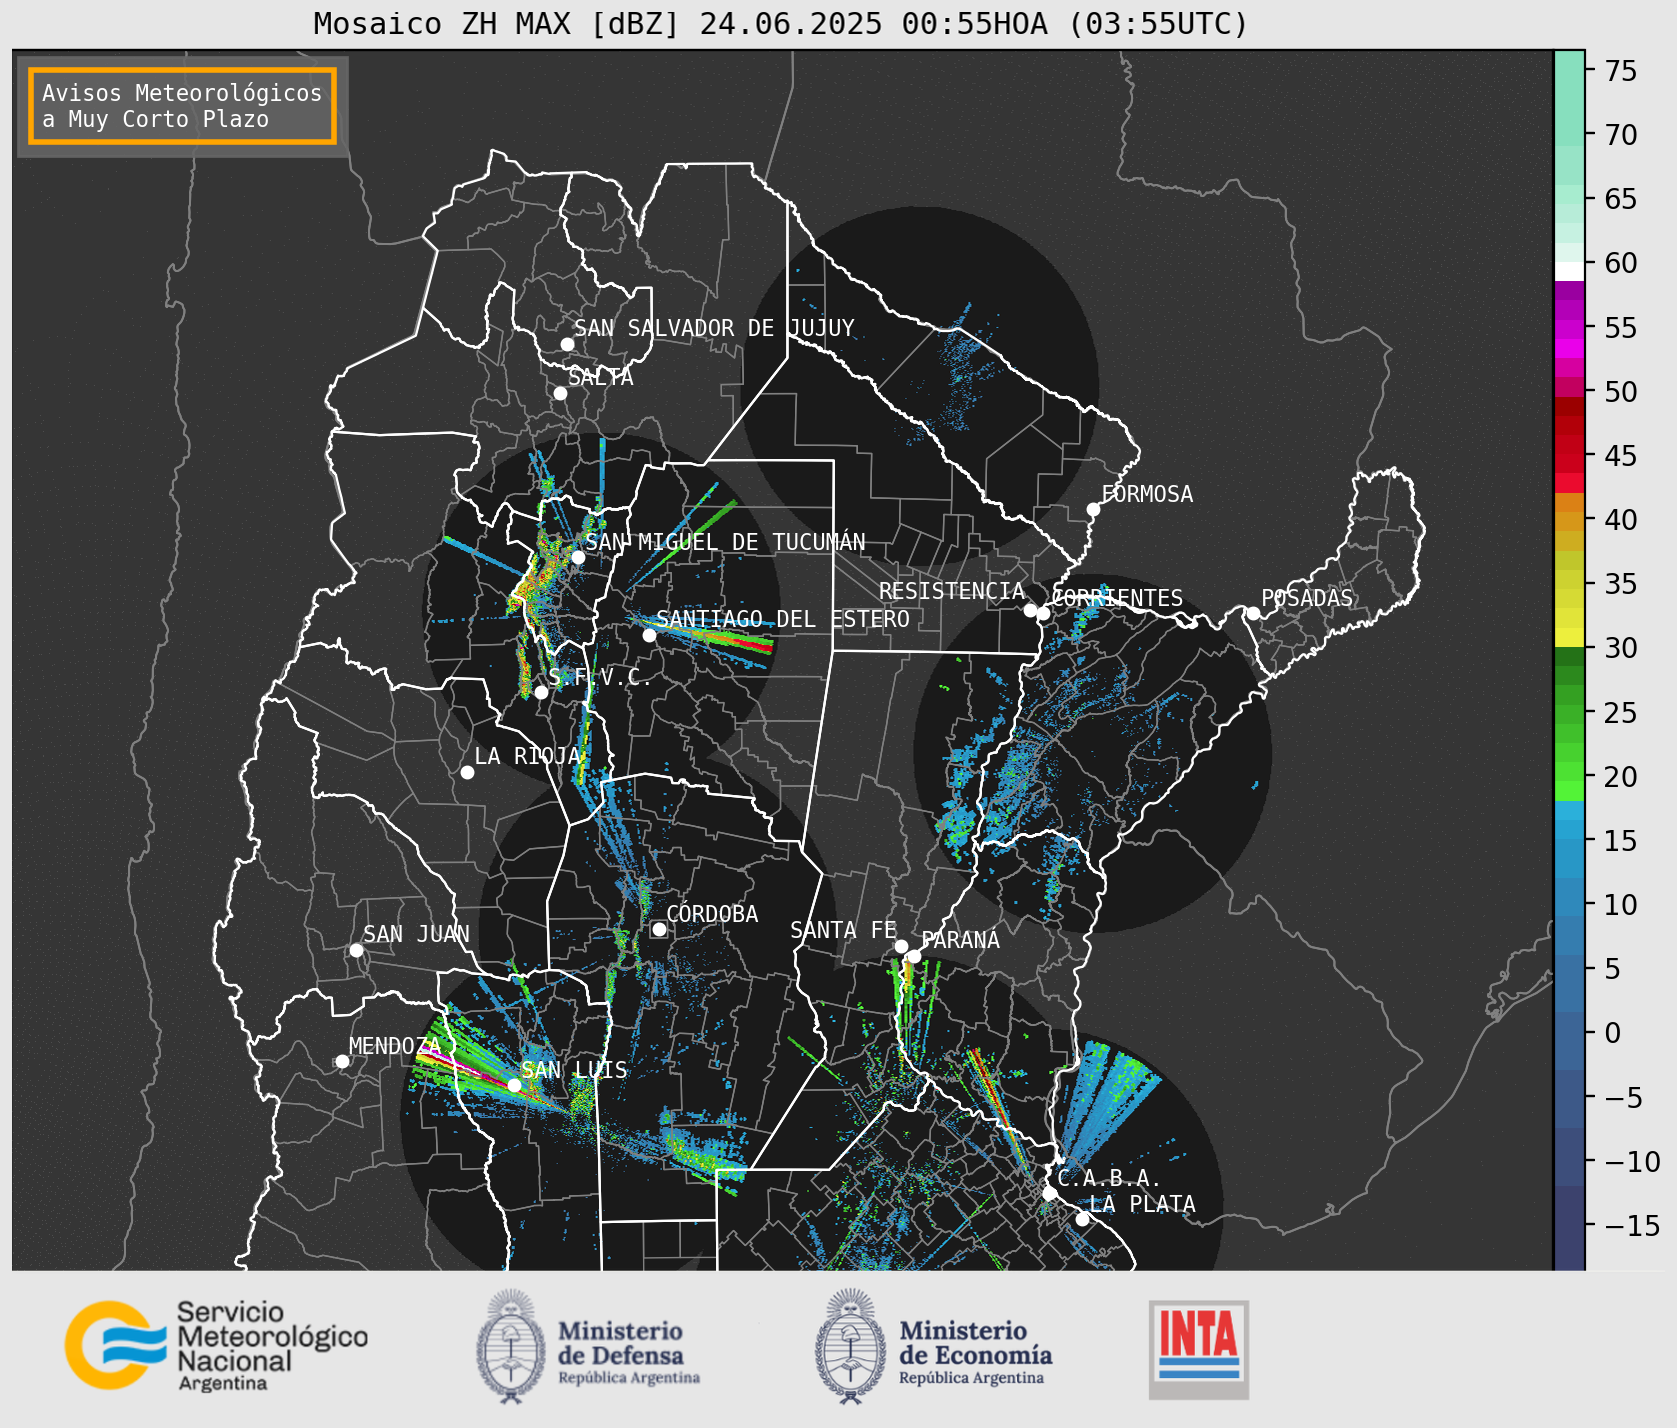Click the POSADAS label text

tap(1306, 598)
